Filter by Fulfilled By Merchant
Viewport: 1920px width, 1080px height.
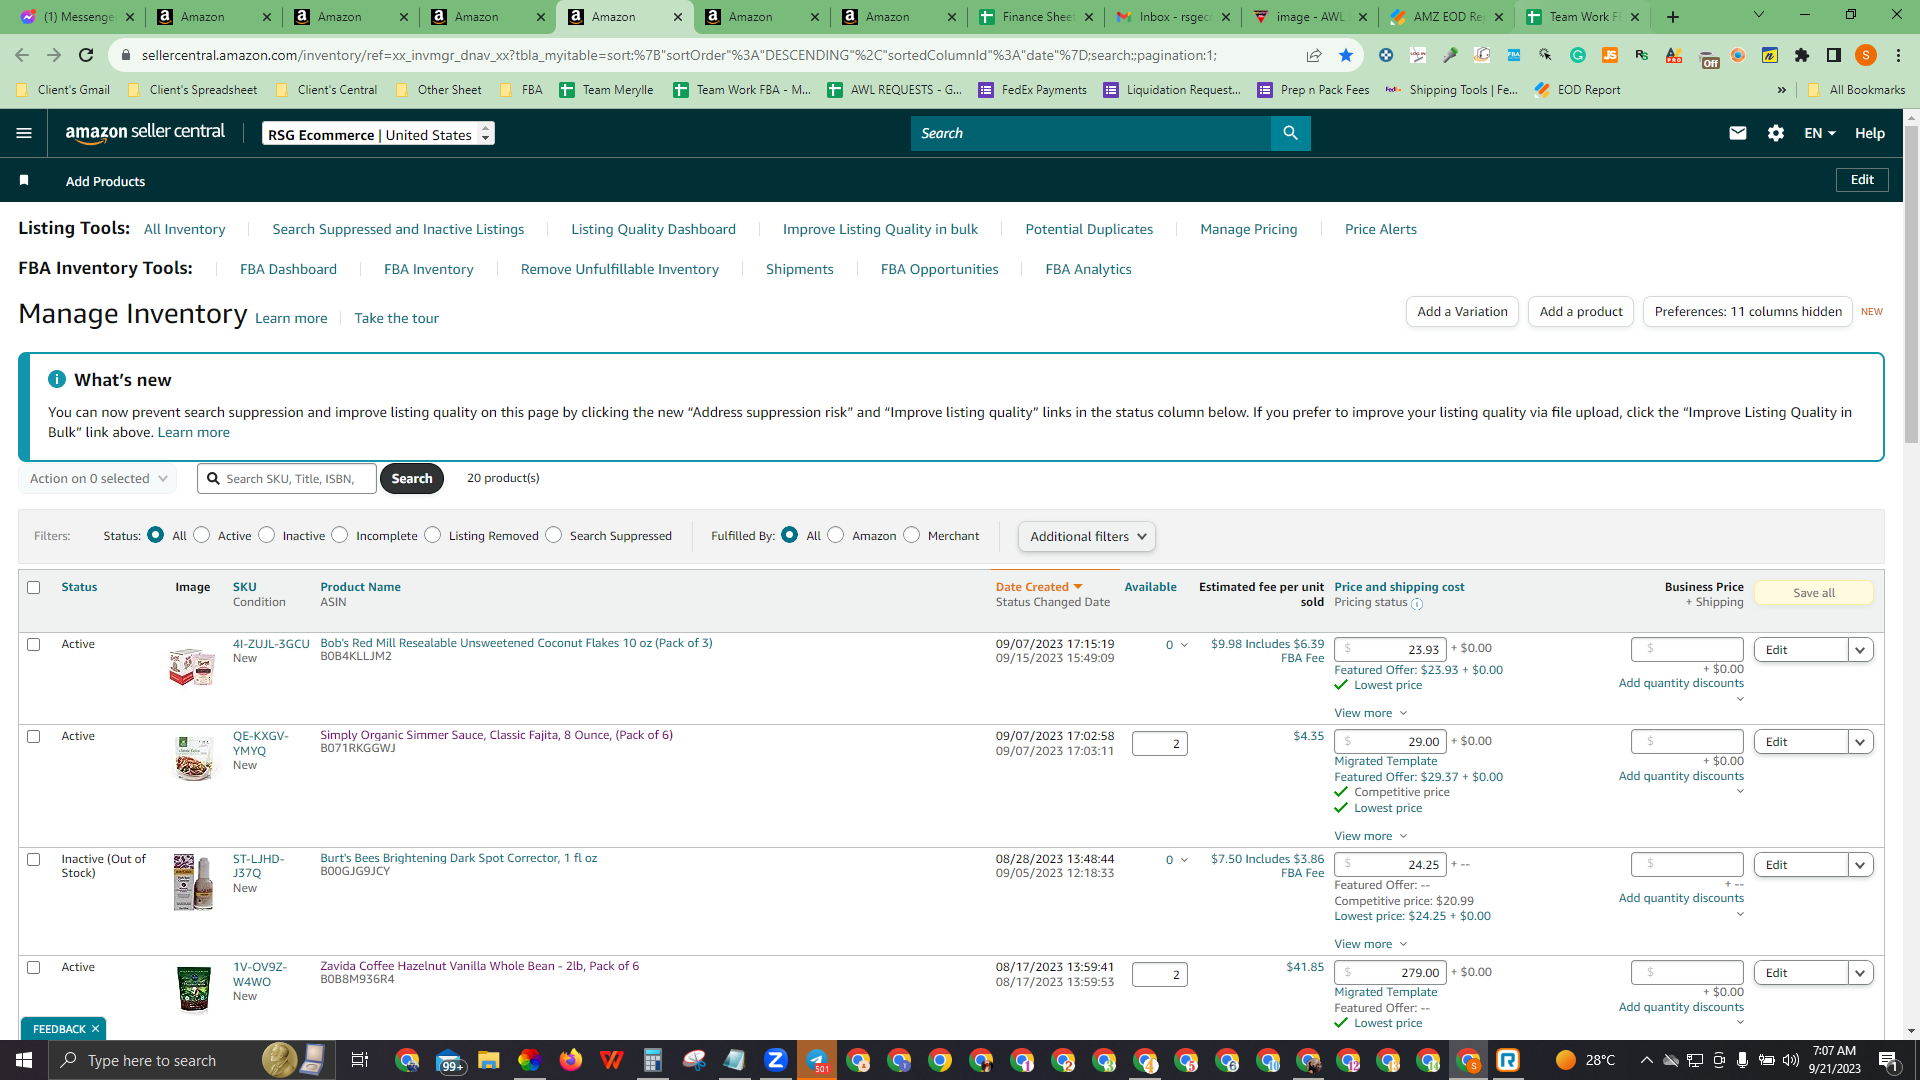912,535
